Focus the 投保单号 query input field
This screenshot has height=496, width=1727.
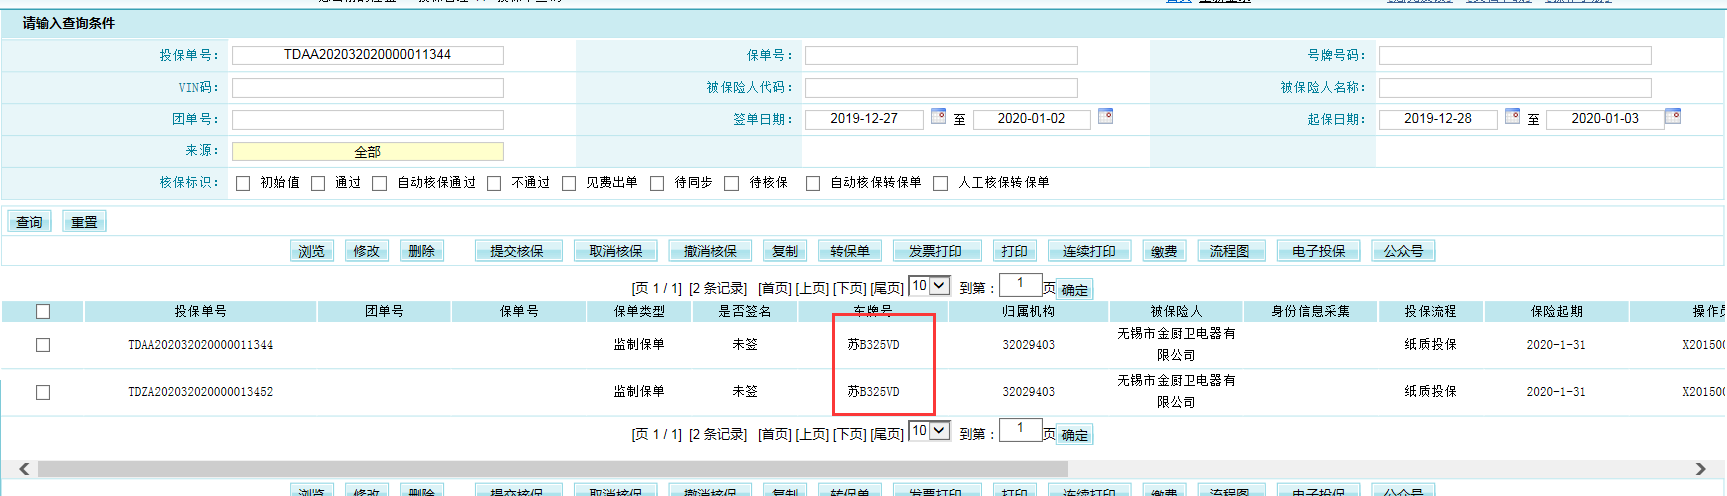[x=368, y=55]
